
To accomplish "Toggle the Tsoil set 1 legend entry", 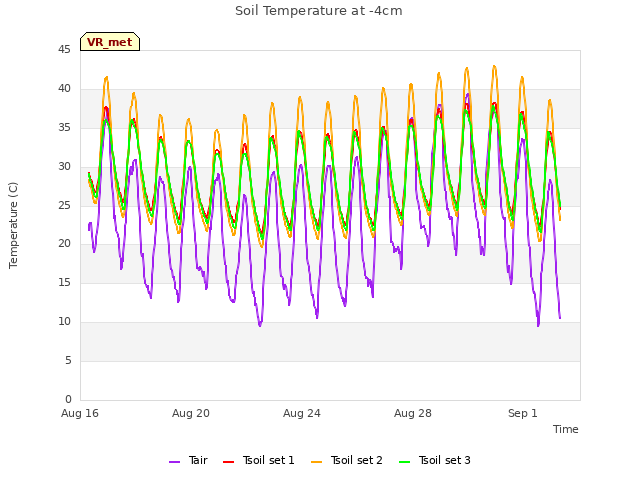I will tap(259, 460).
